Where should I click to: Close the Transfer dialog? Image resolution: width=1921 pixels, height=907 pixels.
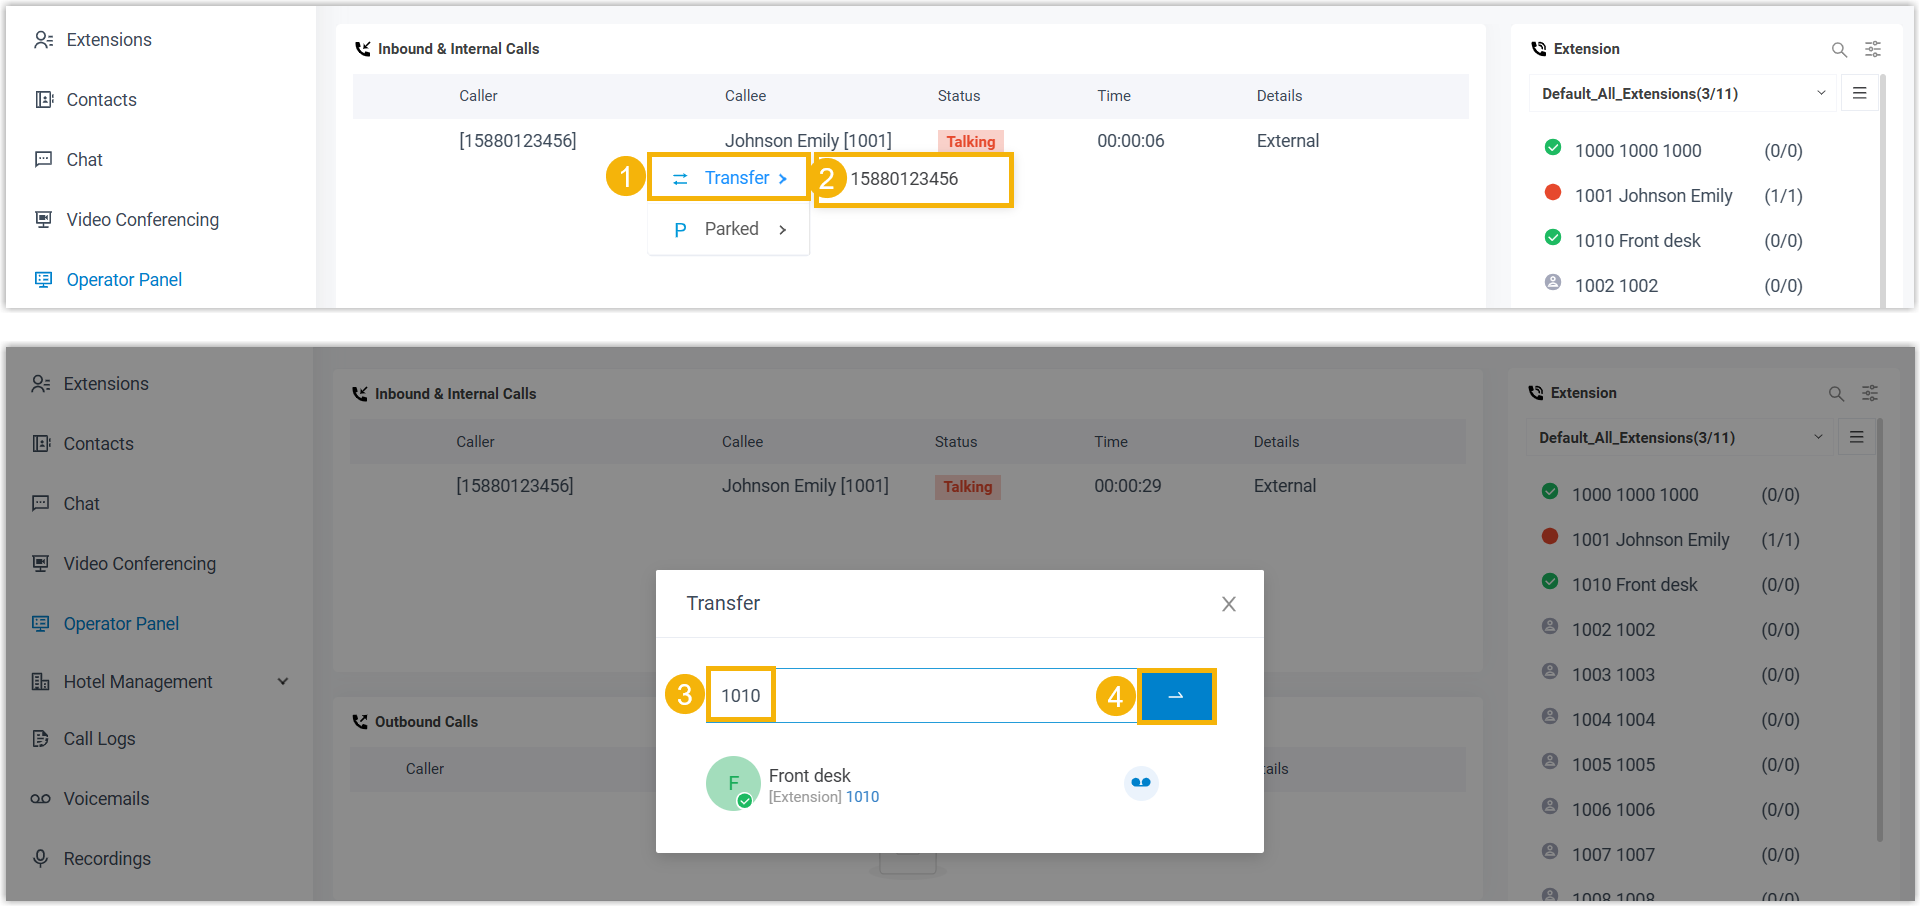[x=1228, y=604]
